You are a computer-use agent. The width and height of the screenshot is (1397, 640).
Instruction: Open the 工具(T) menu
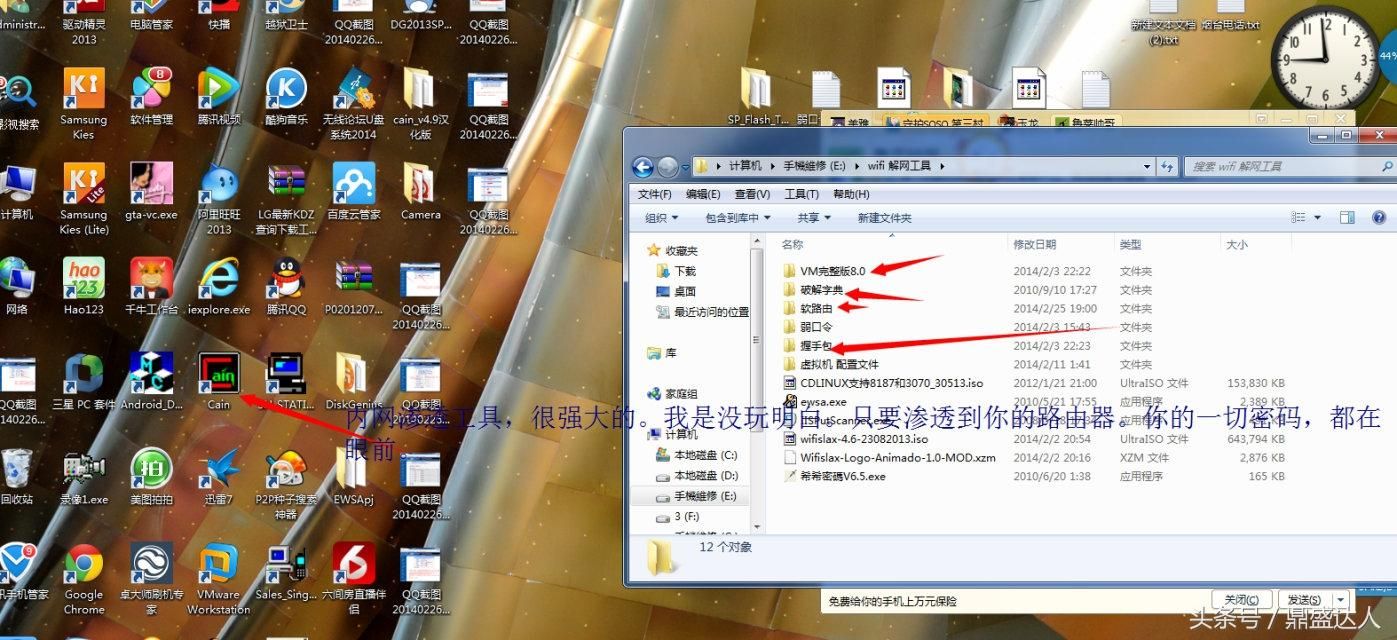802,194
